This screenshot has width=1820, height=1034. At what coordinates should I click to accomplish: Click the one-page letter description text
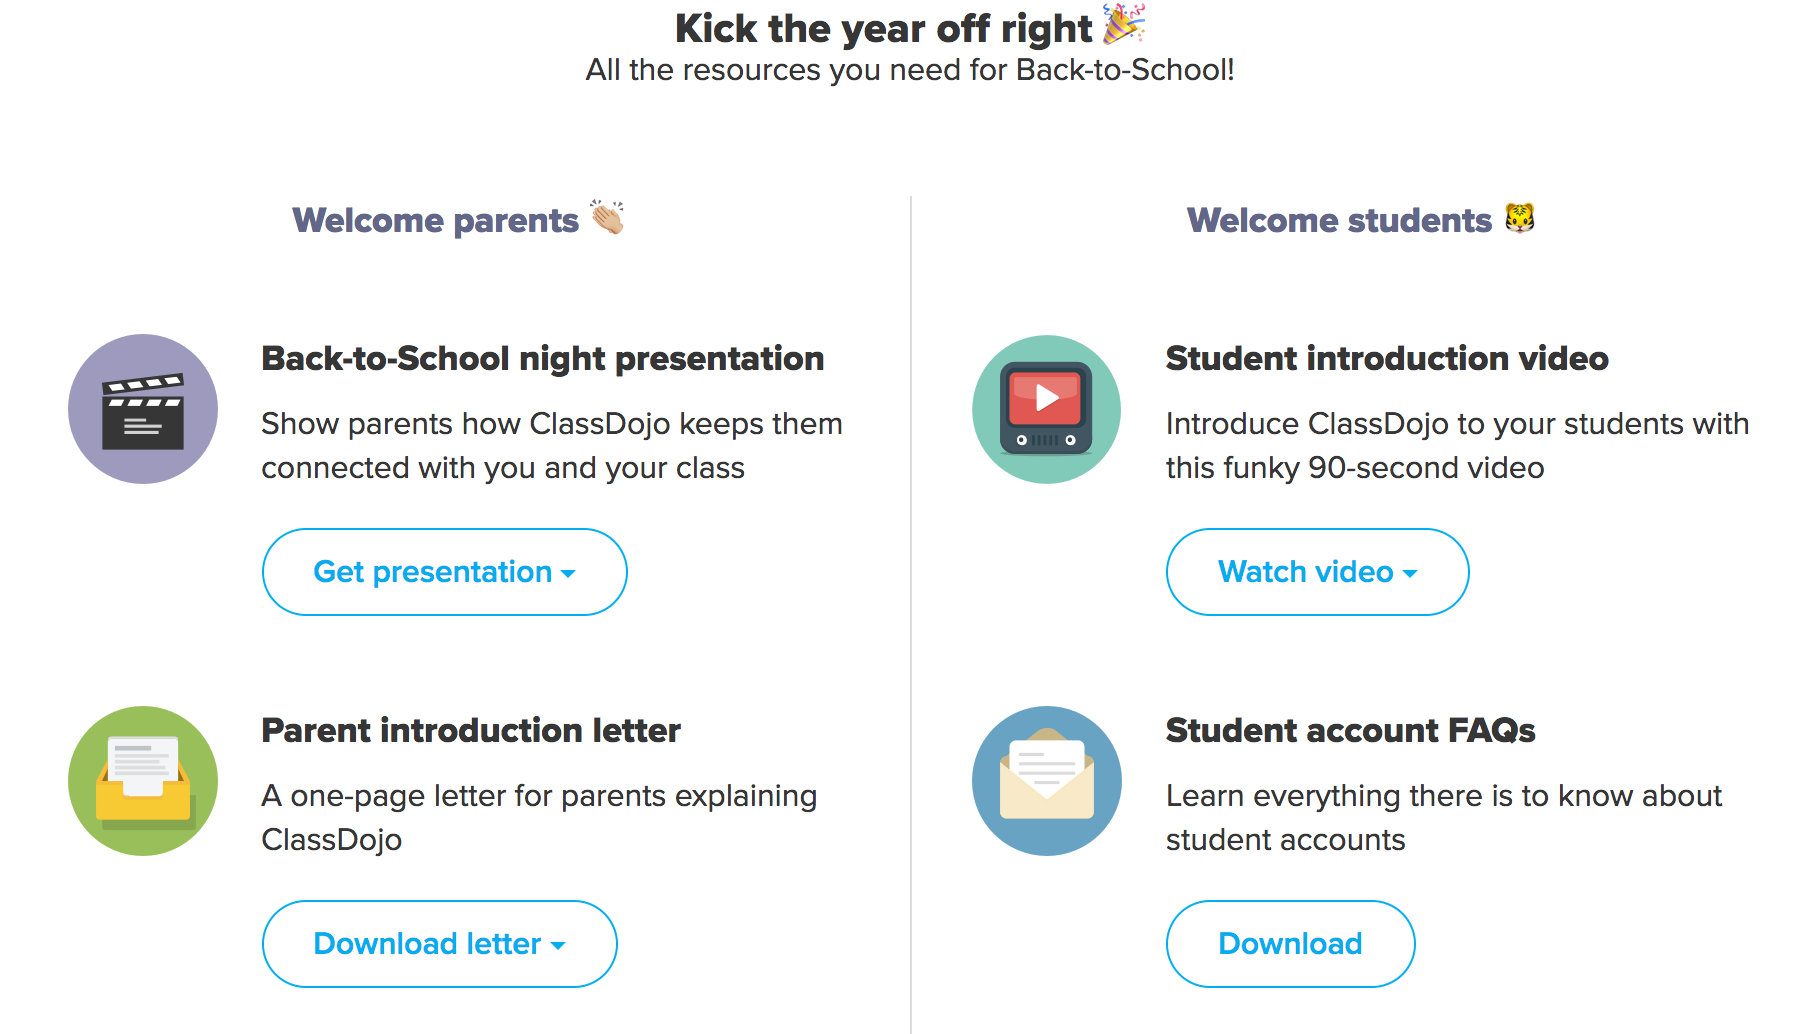click(539, 817)
